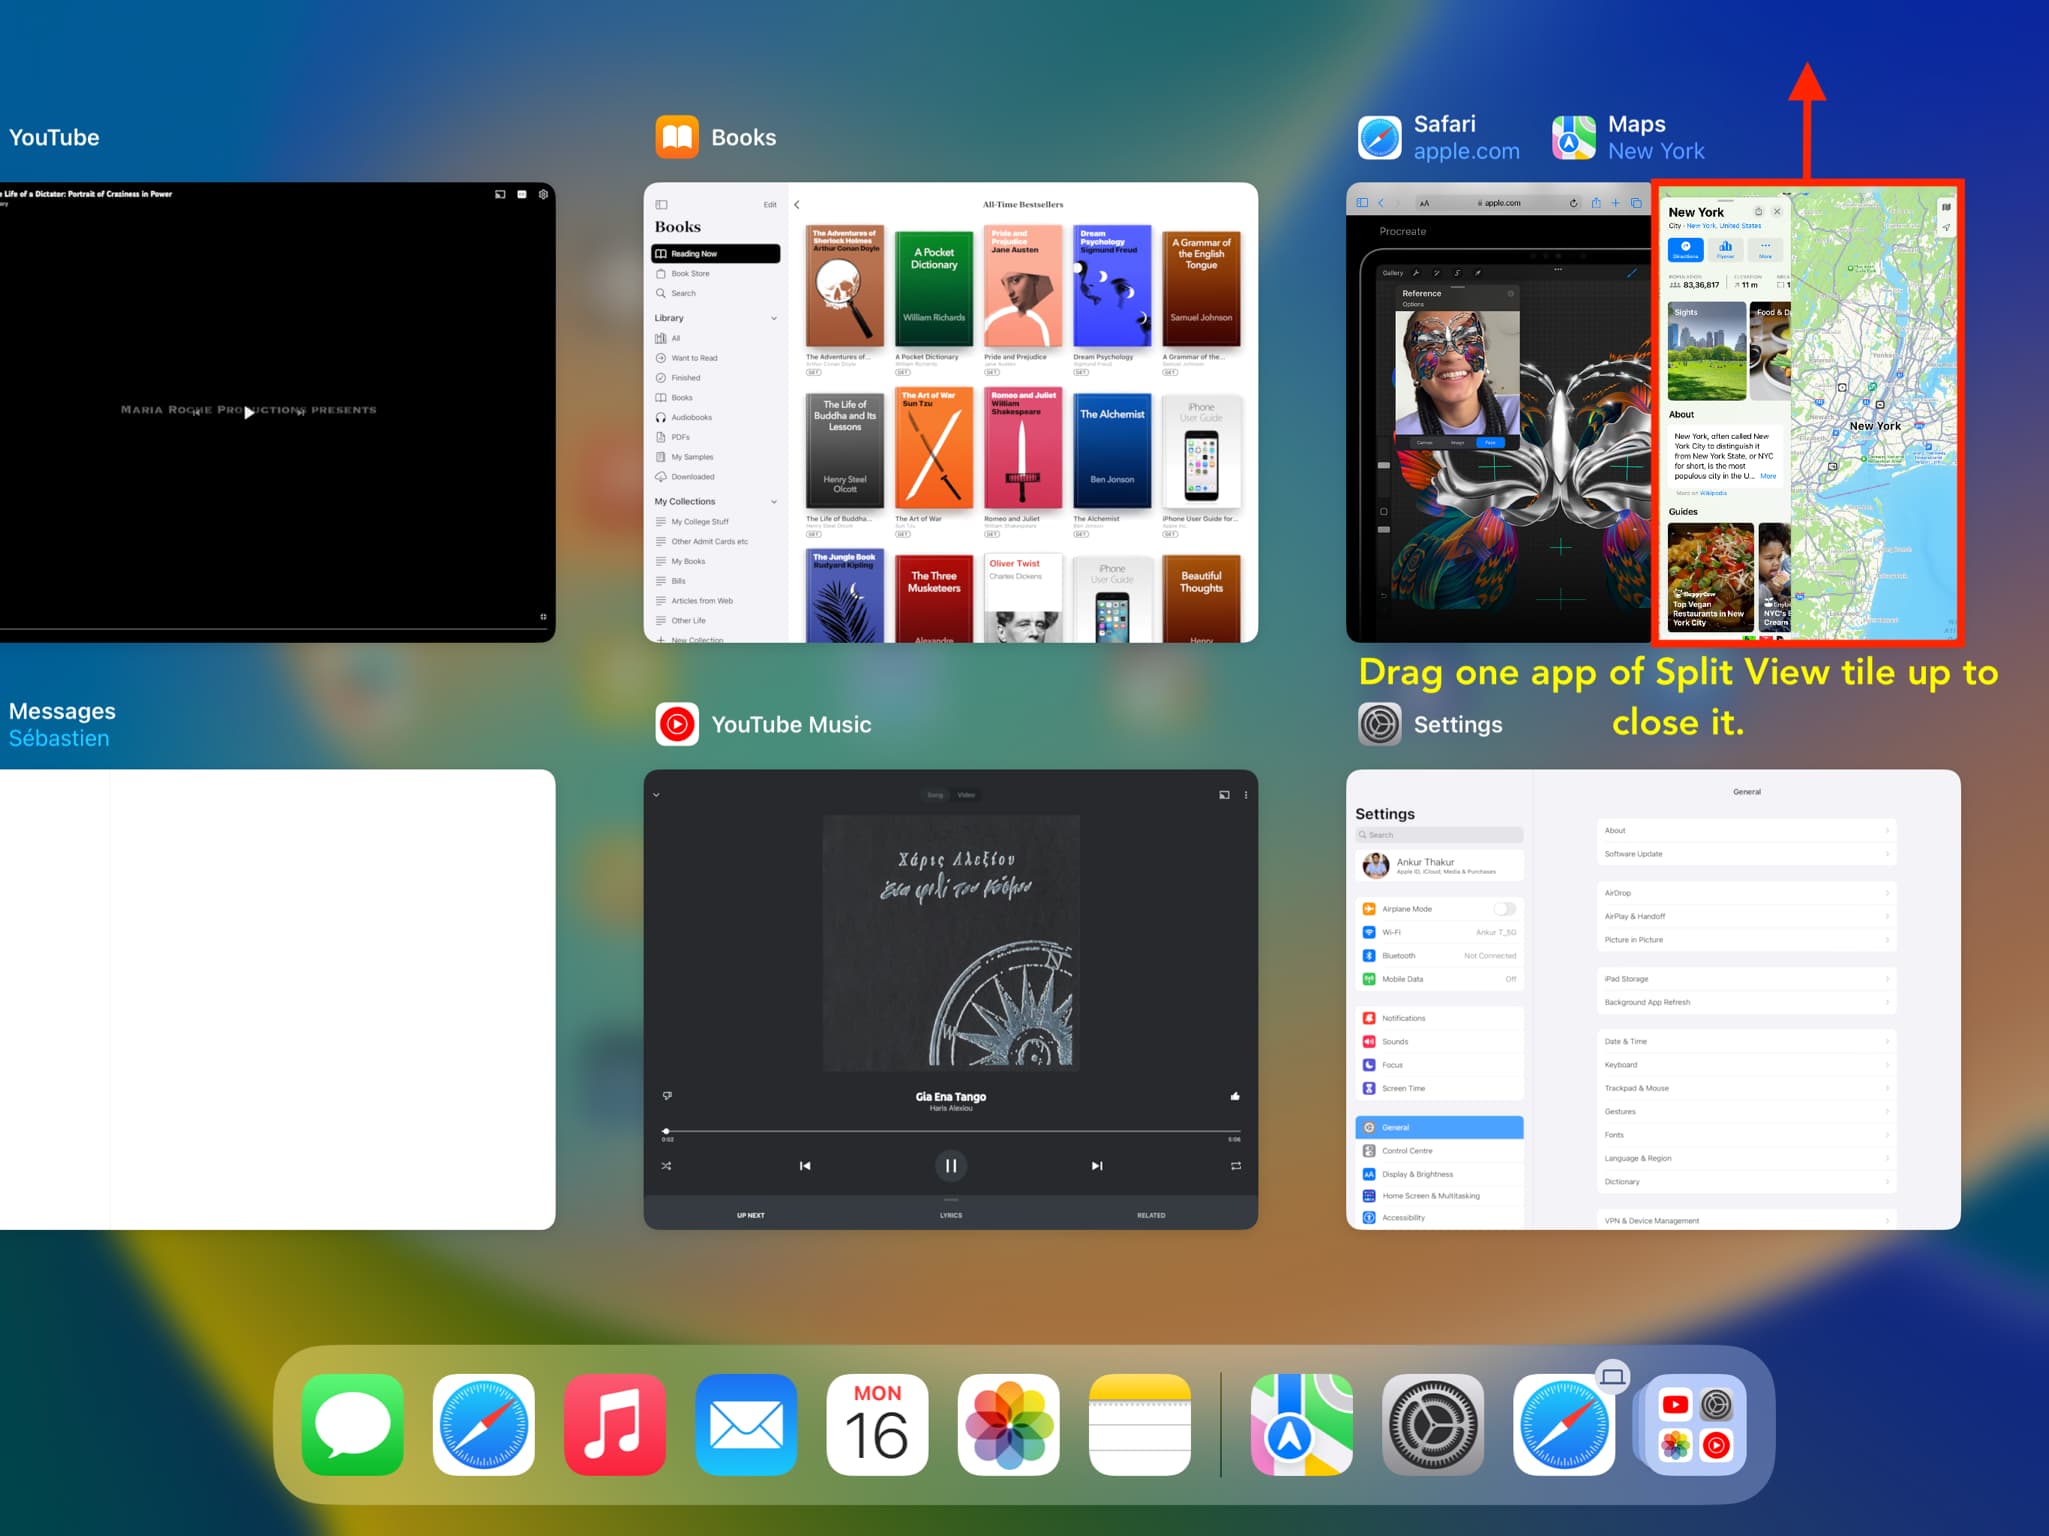This screenshot has height=1536, width=2049.
Task: Reload apple.com in Safari toolbar
Action: click(x=1573, y=203)
